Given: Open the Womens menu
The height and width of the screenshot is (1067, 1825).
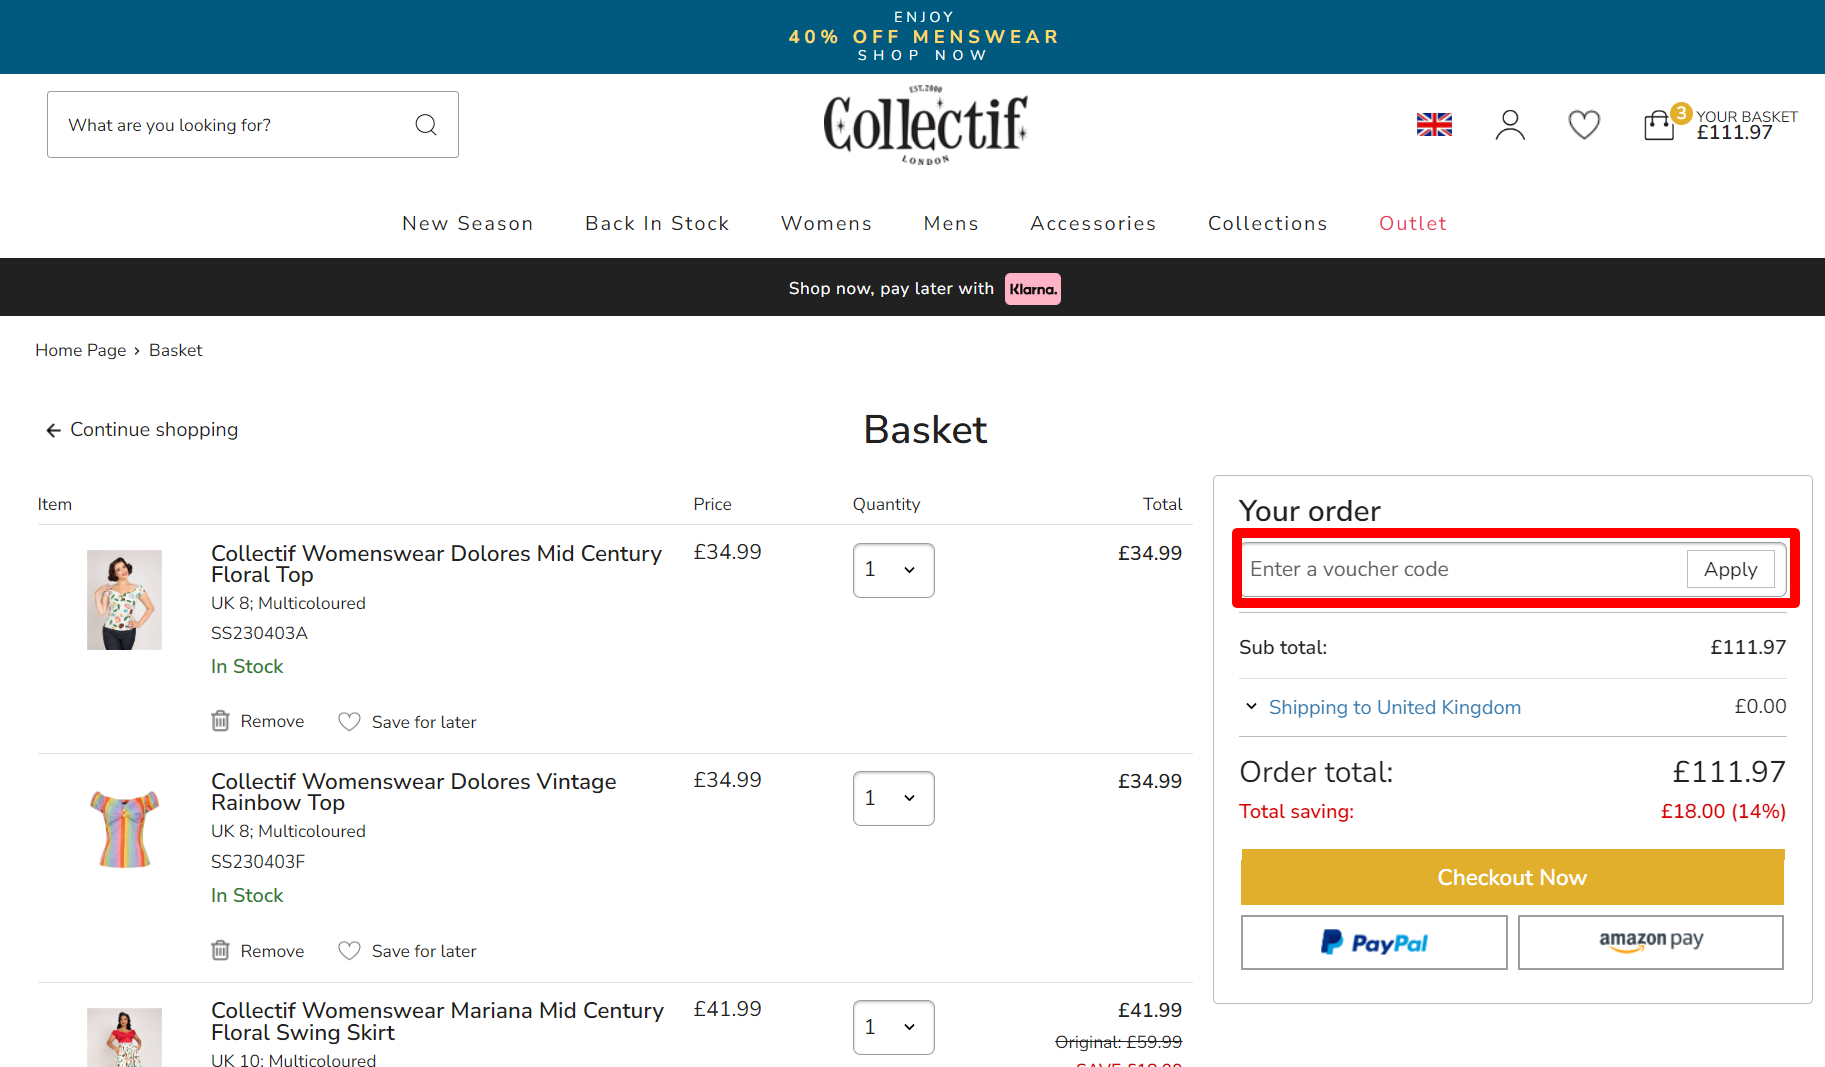Looking at the screenshot, I should [x=826, y=223].
